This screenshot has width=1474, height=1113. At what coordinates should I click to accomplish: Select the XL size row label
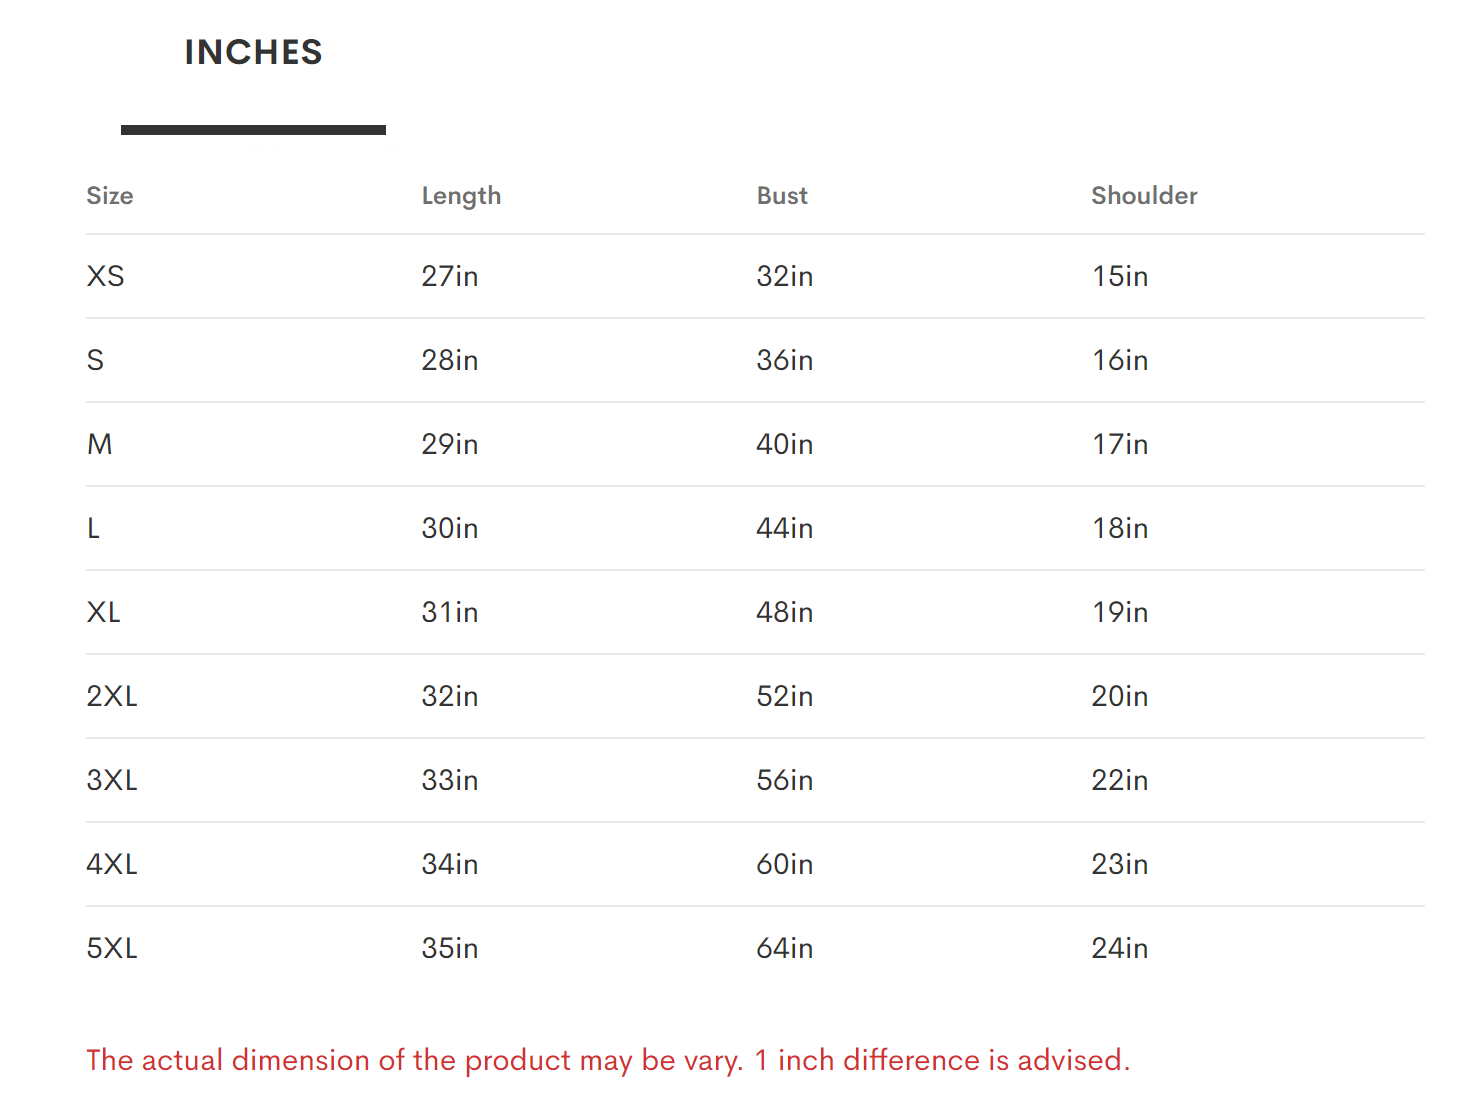click(104, 612)
